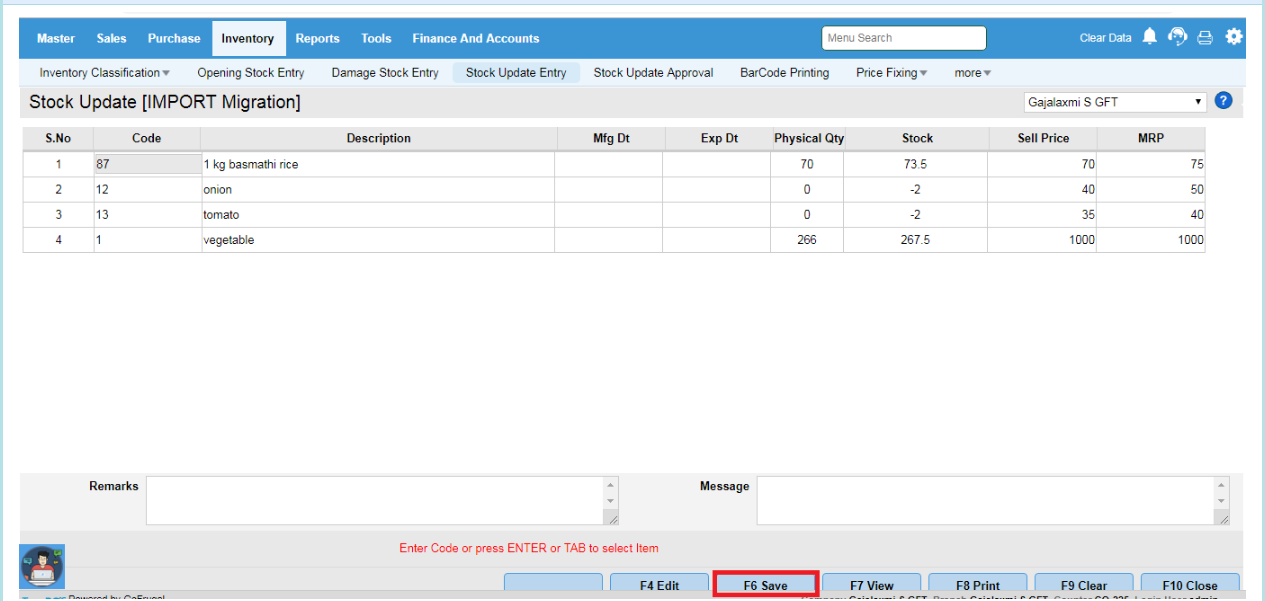Click the F6 Save button
This screenshot has height=601, width=1265.
(x=766, y=586)
